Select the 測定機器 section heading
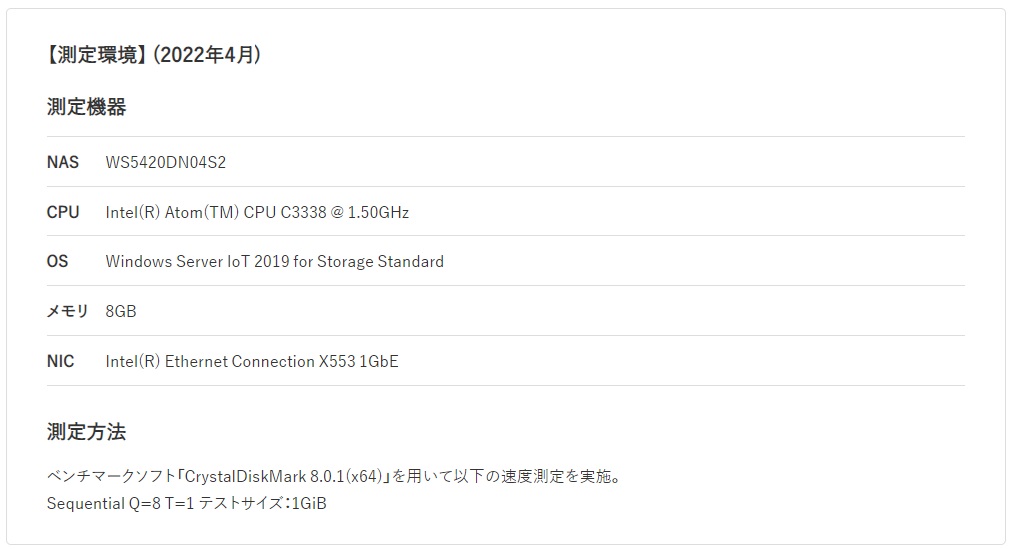Screen dimensions: 1013x549 [87, 107]
